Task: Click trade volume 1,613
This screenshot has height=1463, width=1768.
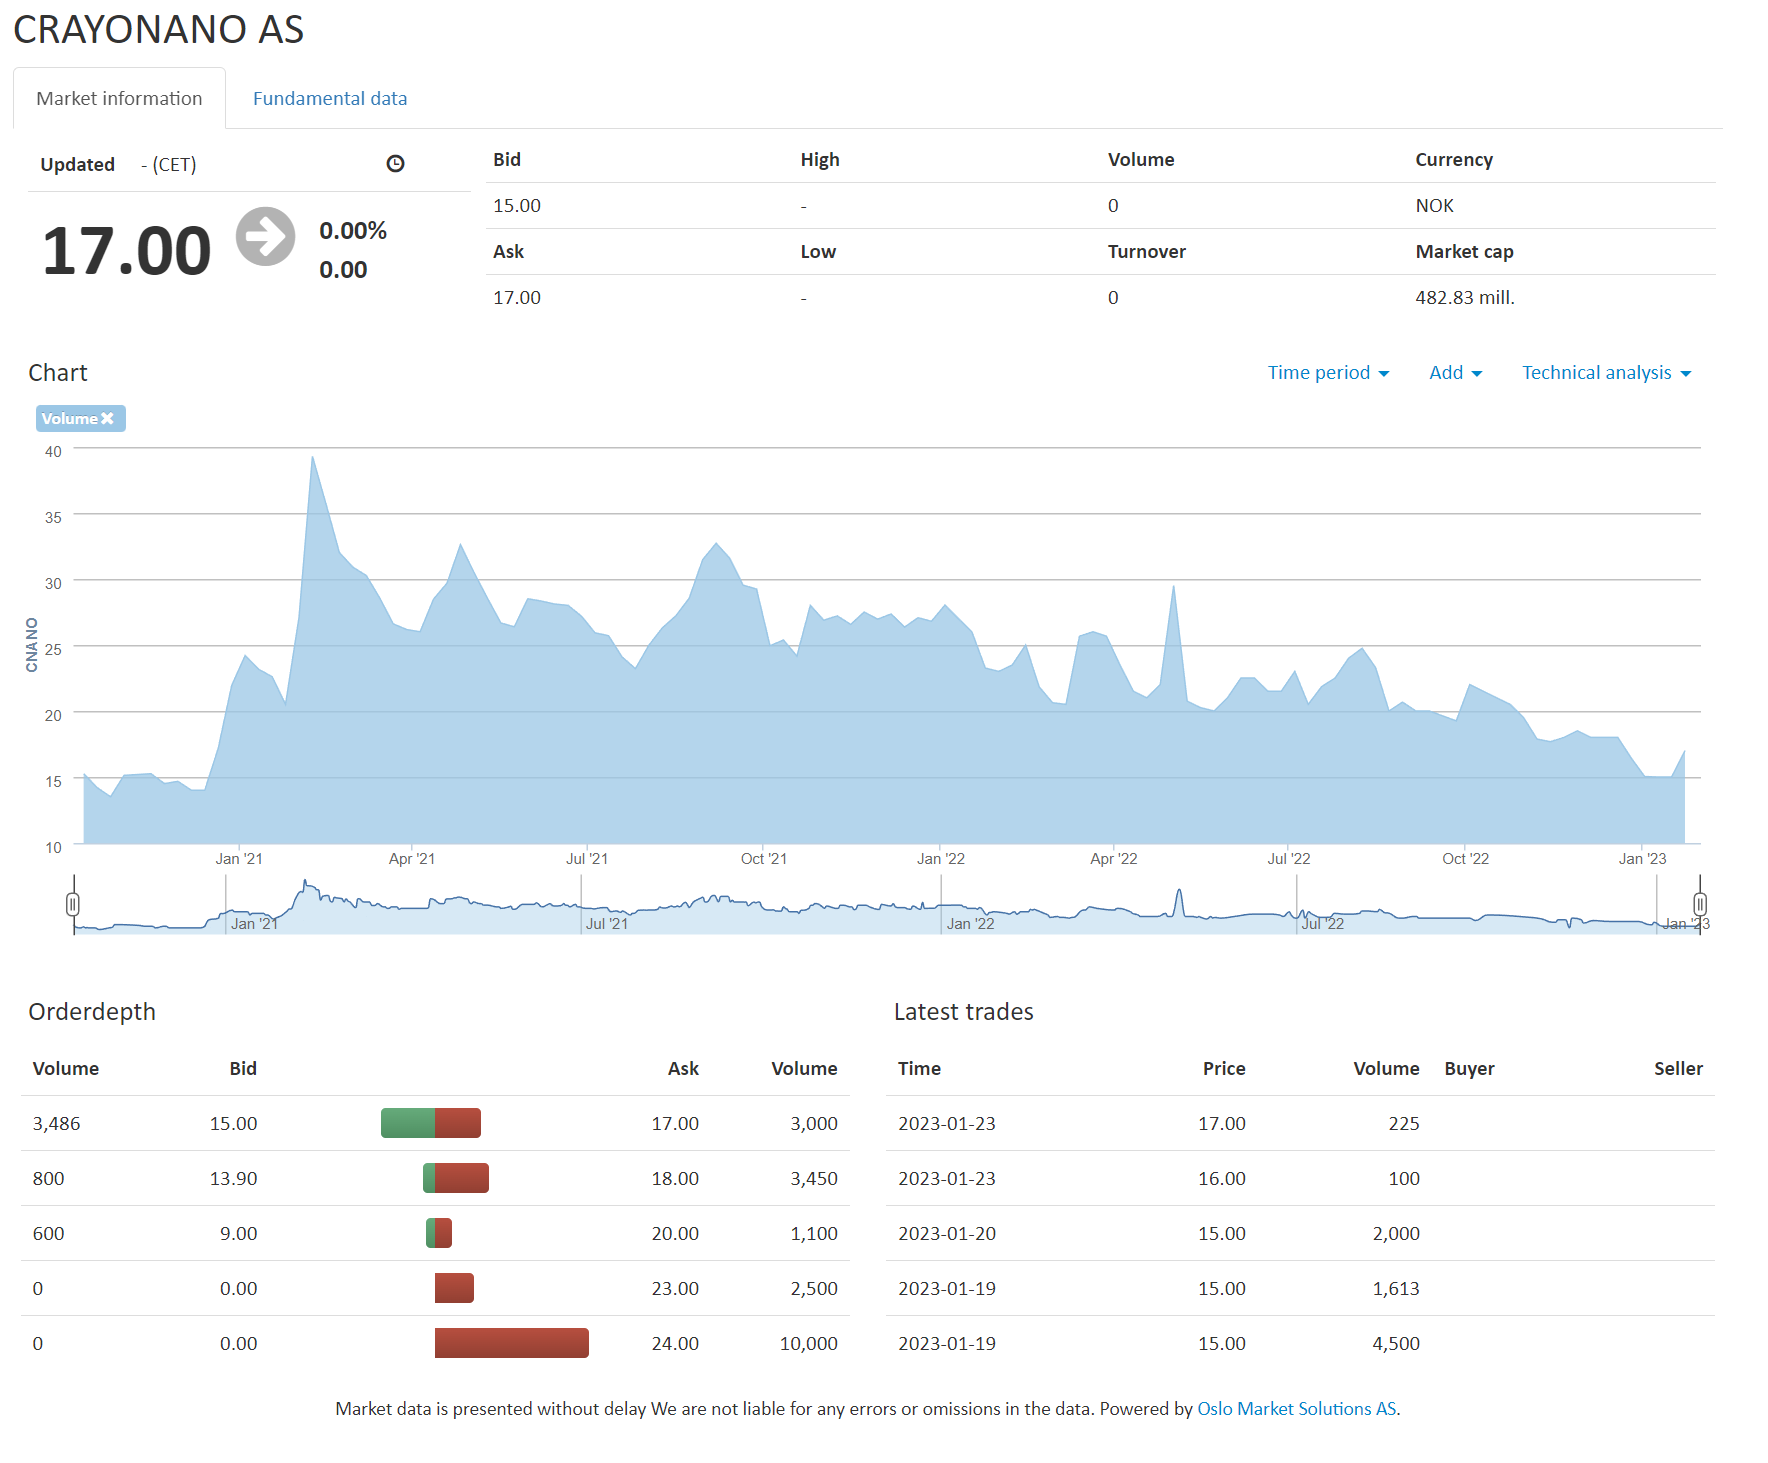Action: pos(1396,1288)
